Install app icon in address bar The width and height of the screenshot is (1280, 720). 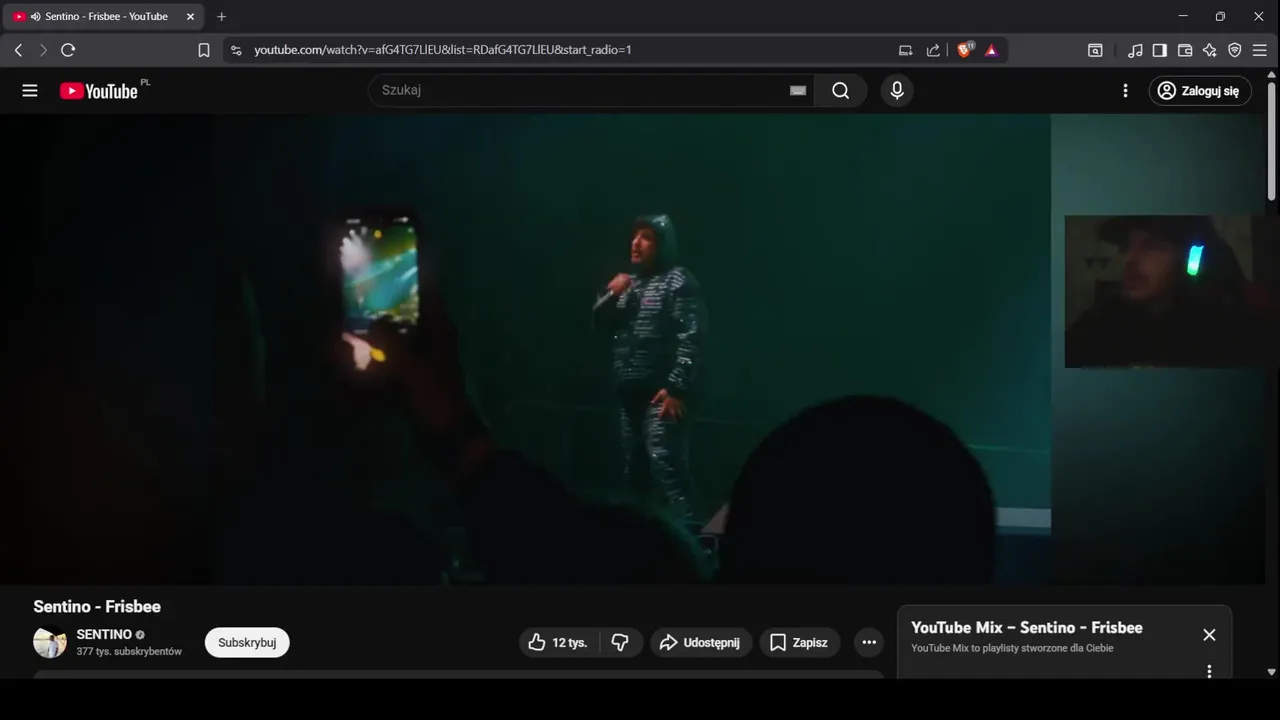point(905,50)
